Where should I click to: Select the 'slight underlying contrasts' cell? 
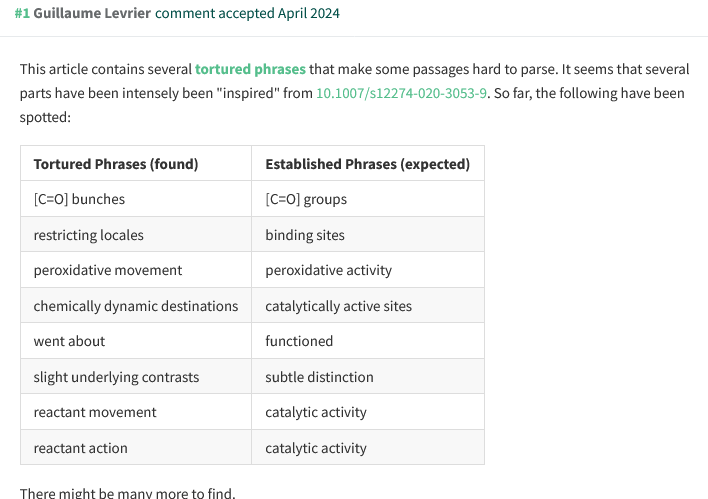[116, 377]
